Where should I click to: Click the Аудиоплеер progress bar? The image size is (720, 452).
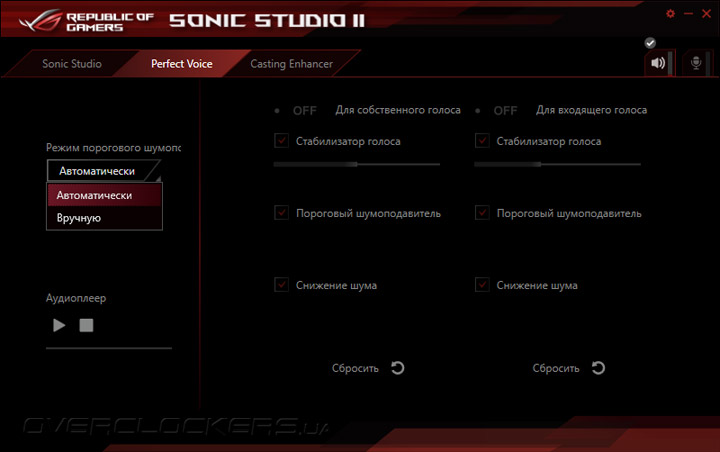[109, 348]
